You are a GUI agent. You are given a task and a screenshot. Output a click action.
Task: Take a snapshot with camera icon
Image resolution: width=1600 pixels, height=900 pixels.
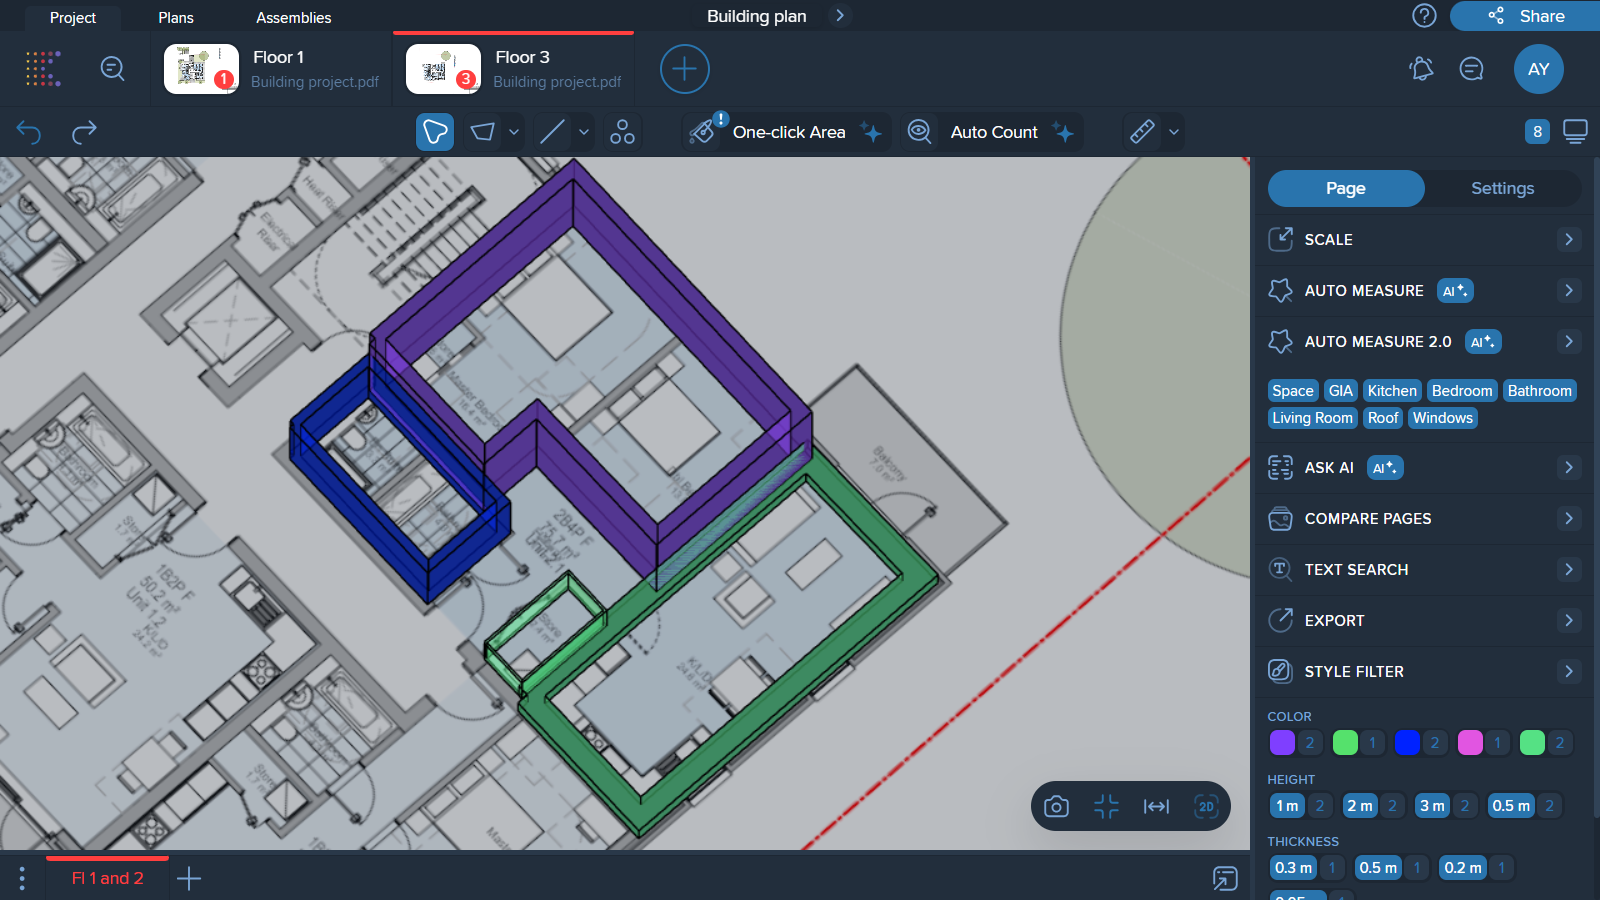[1056, 806]
